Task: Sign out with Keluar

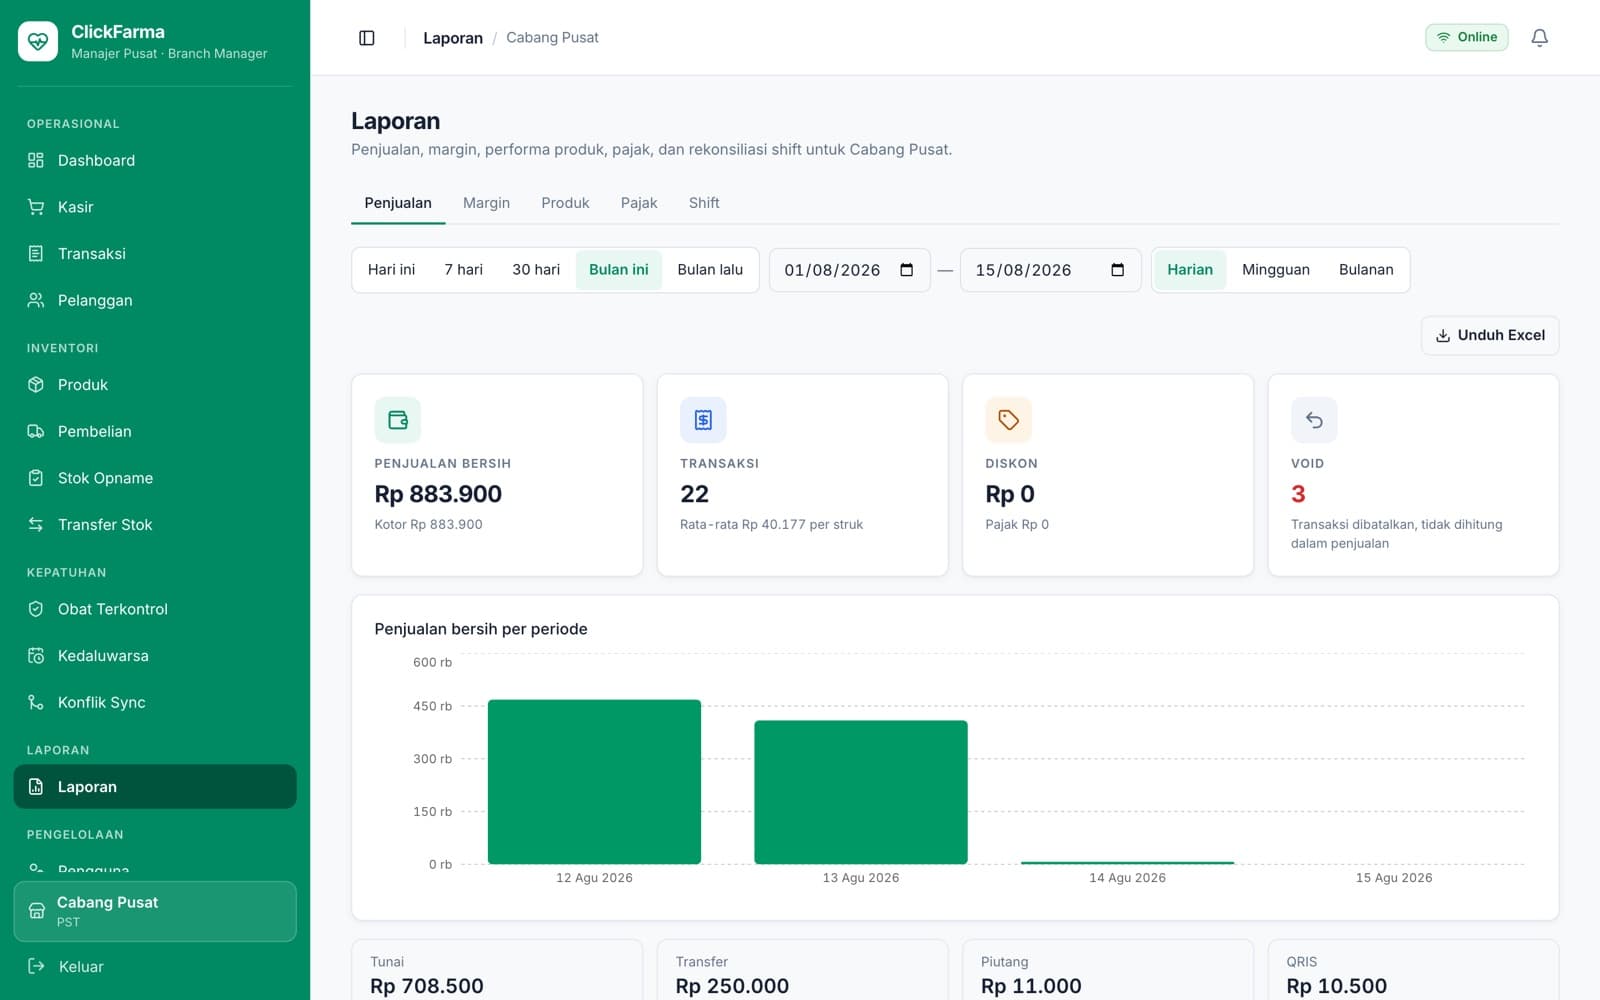Action: point(155,966)
